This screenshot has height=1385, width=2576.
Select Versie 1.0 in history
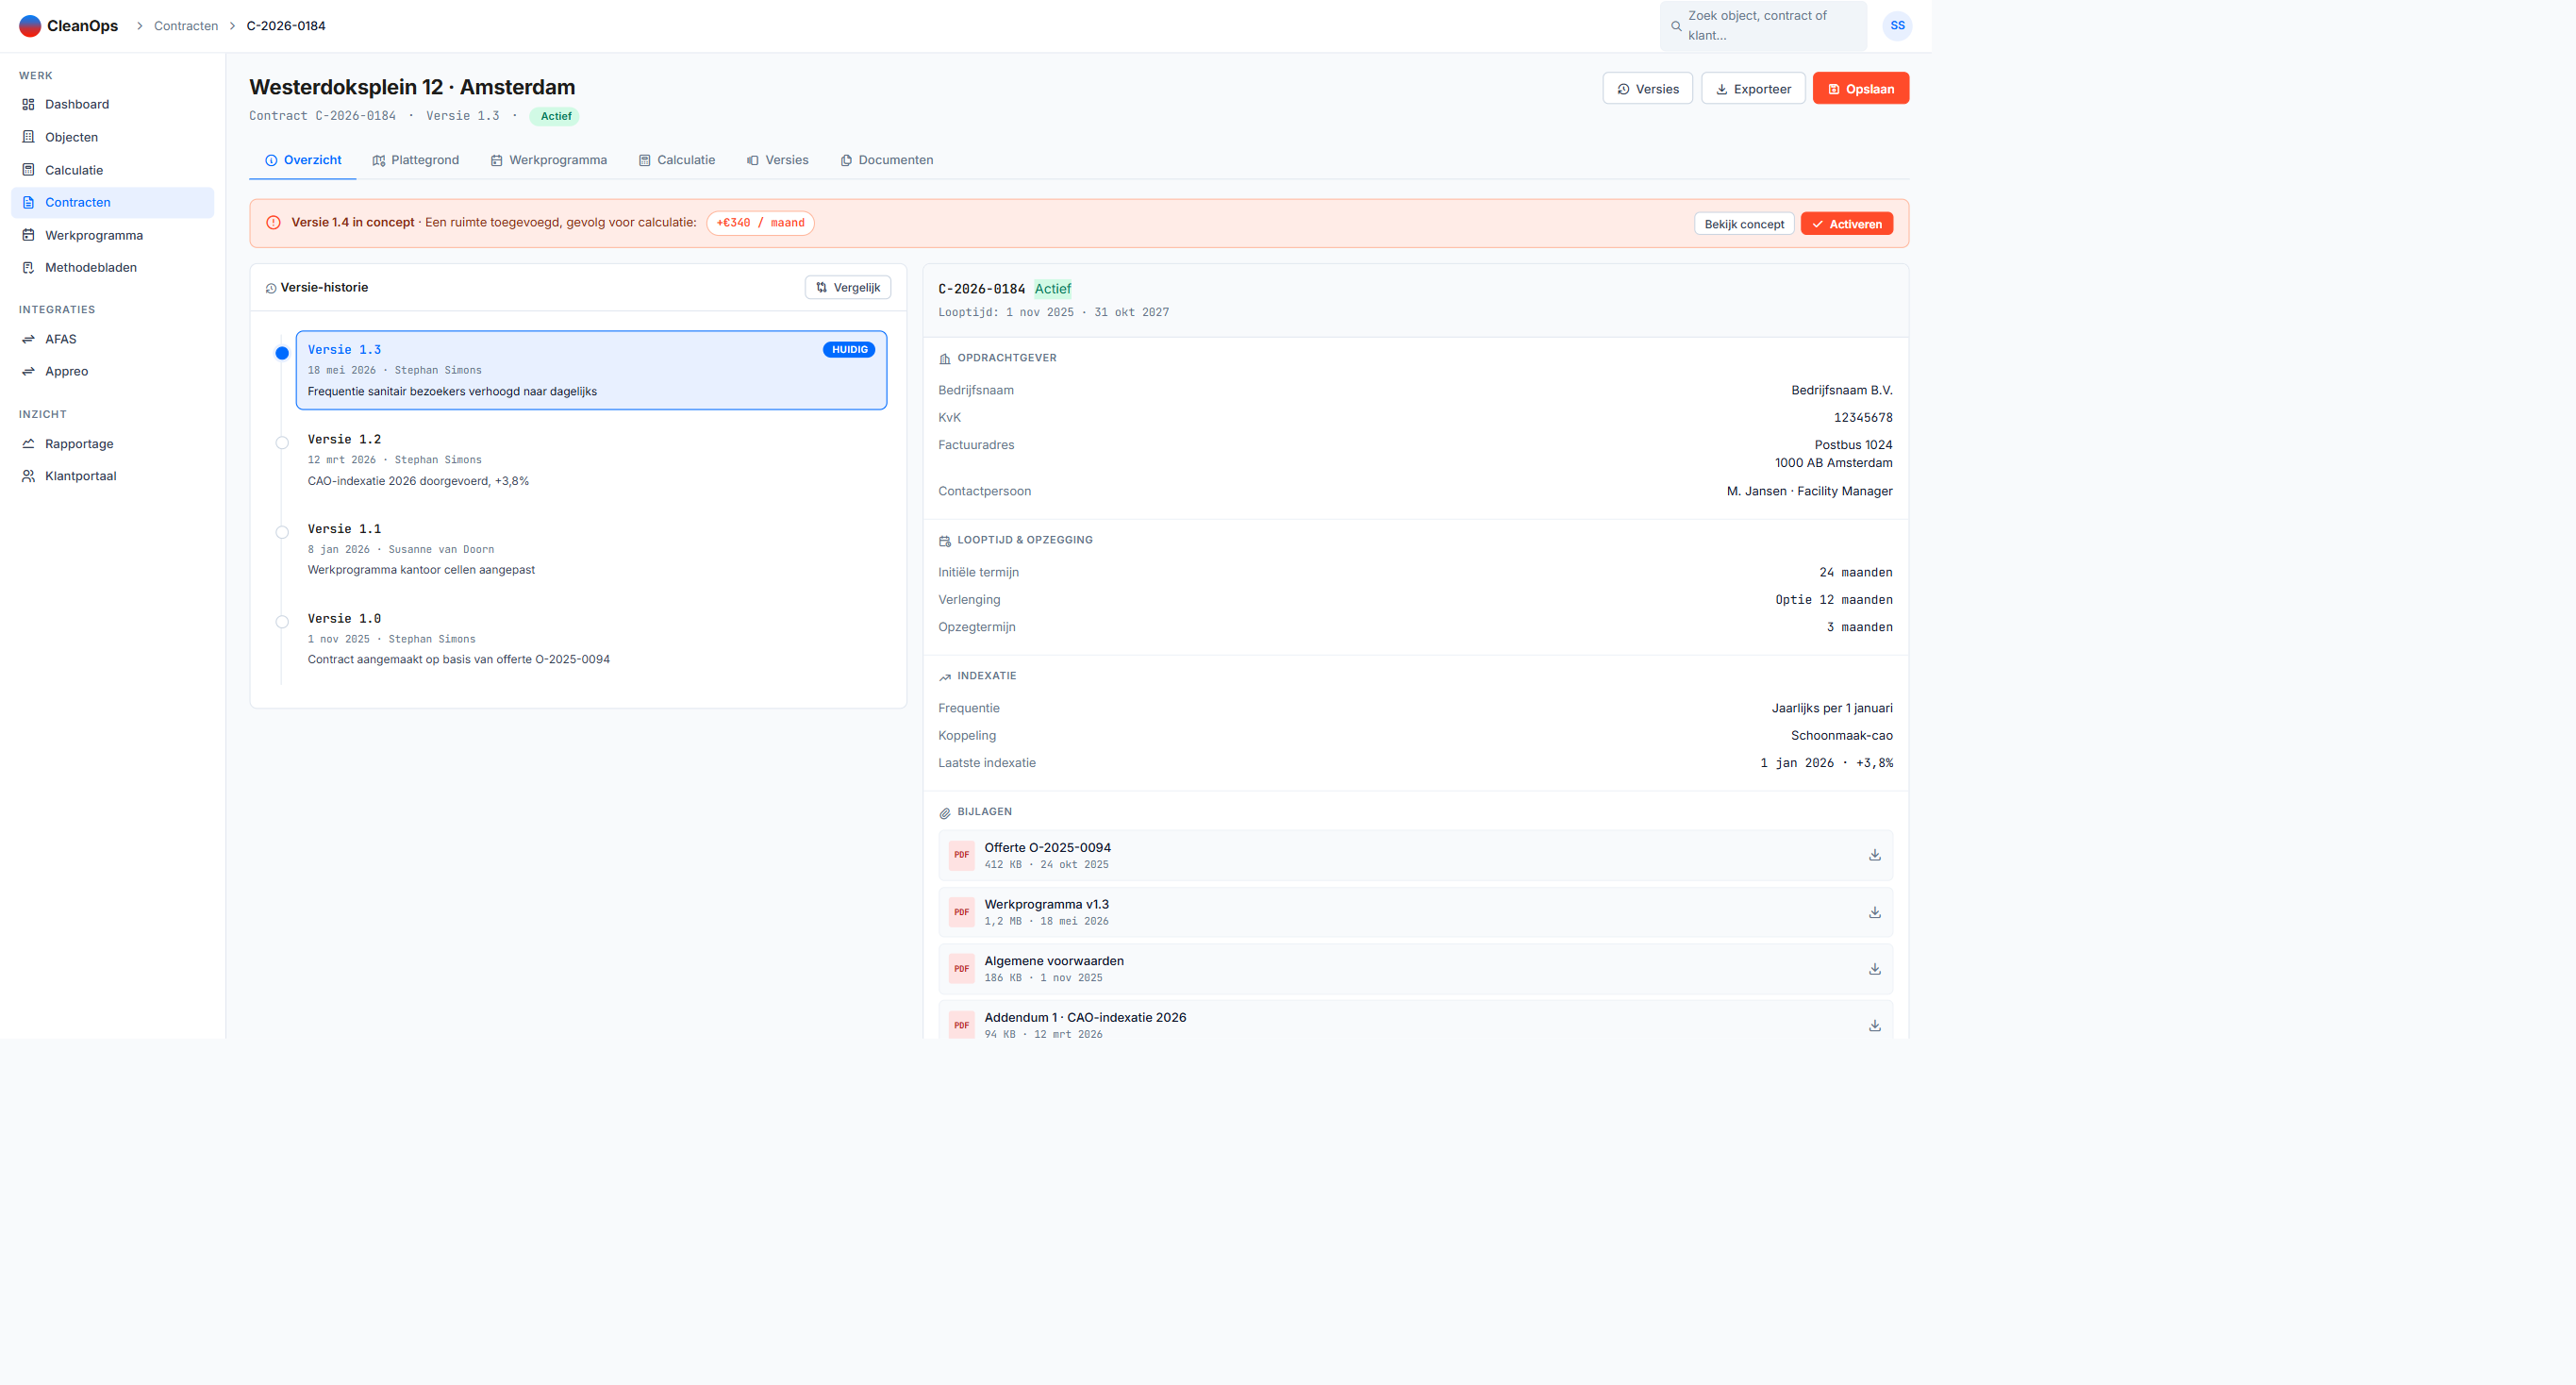[591, 639]
